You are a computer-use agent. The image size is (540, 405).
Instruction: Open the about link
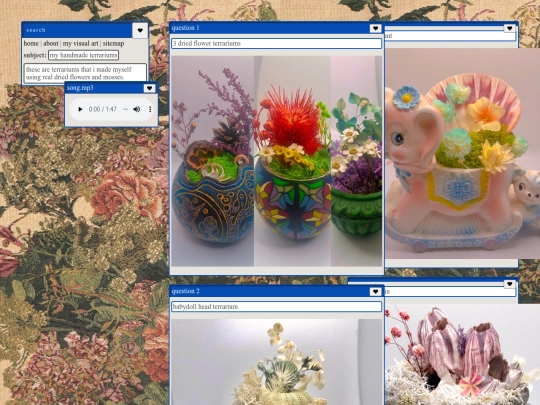(x=51, y=43)
